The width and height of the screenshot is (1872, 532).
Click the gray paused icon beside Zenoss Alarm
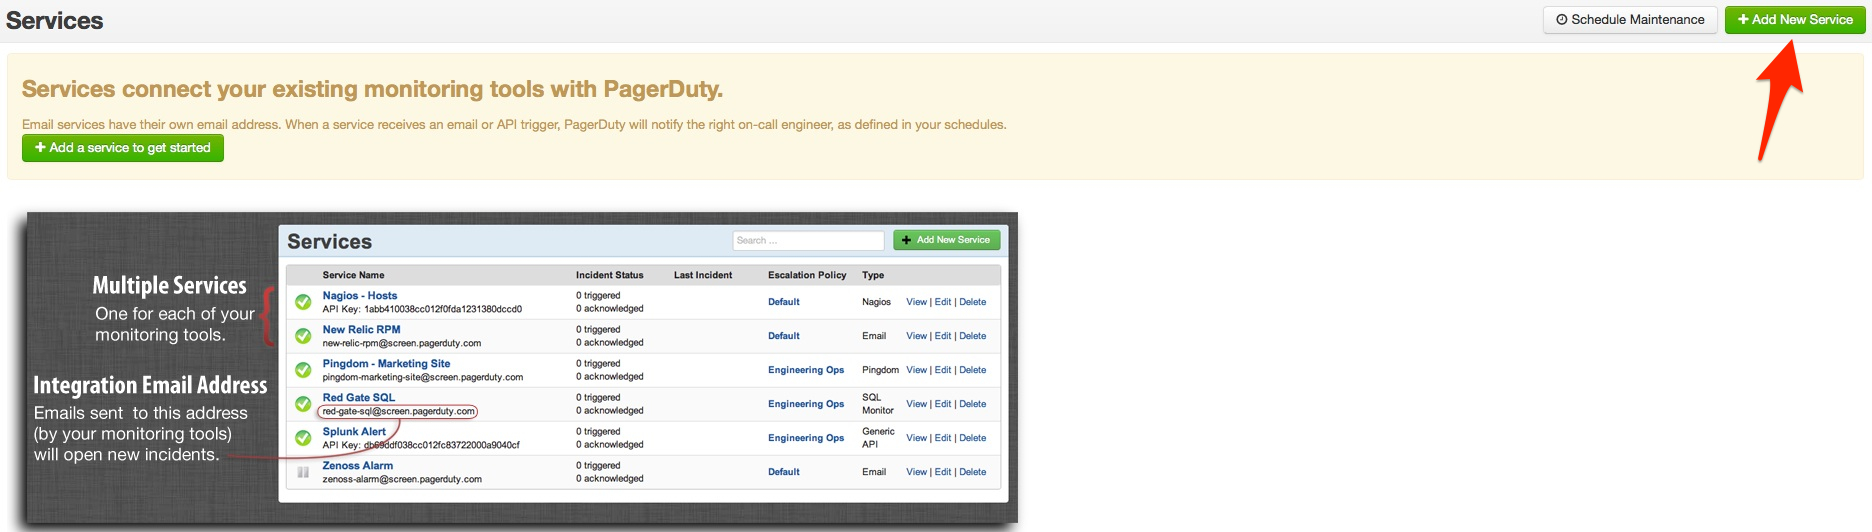[x=303, y=472]
